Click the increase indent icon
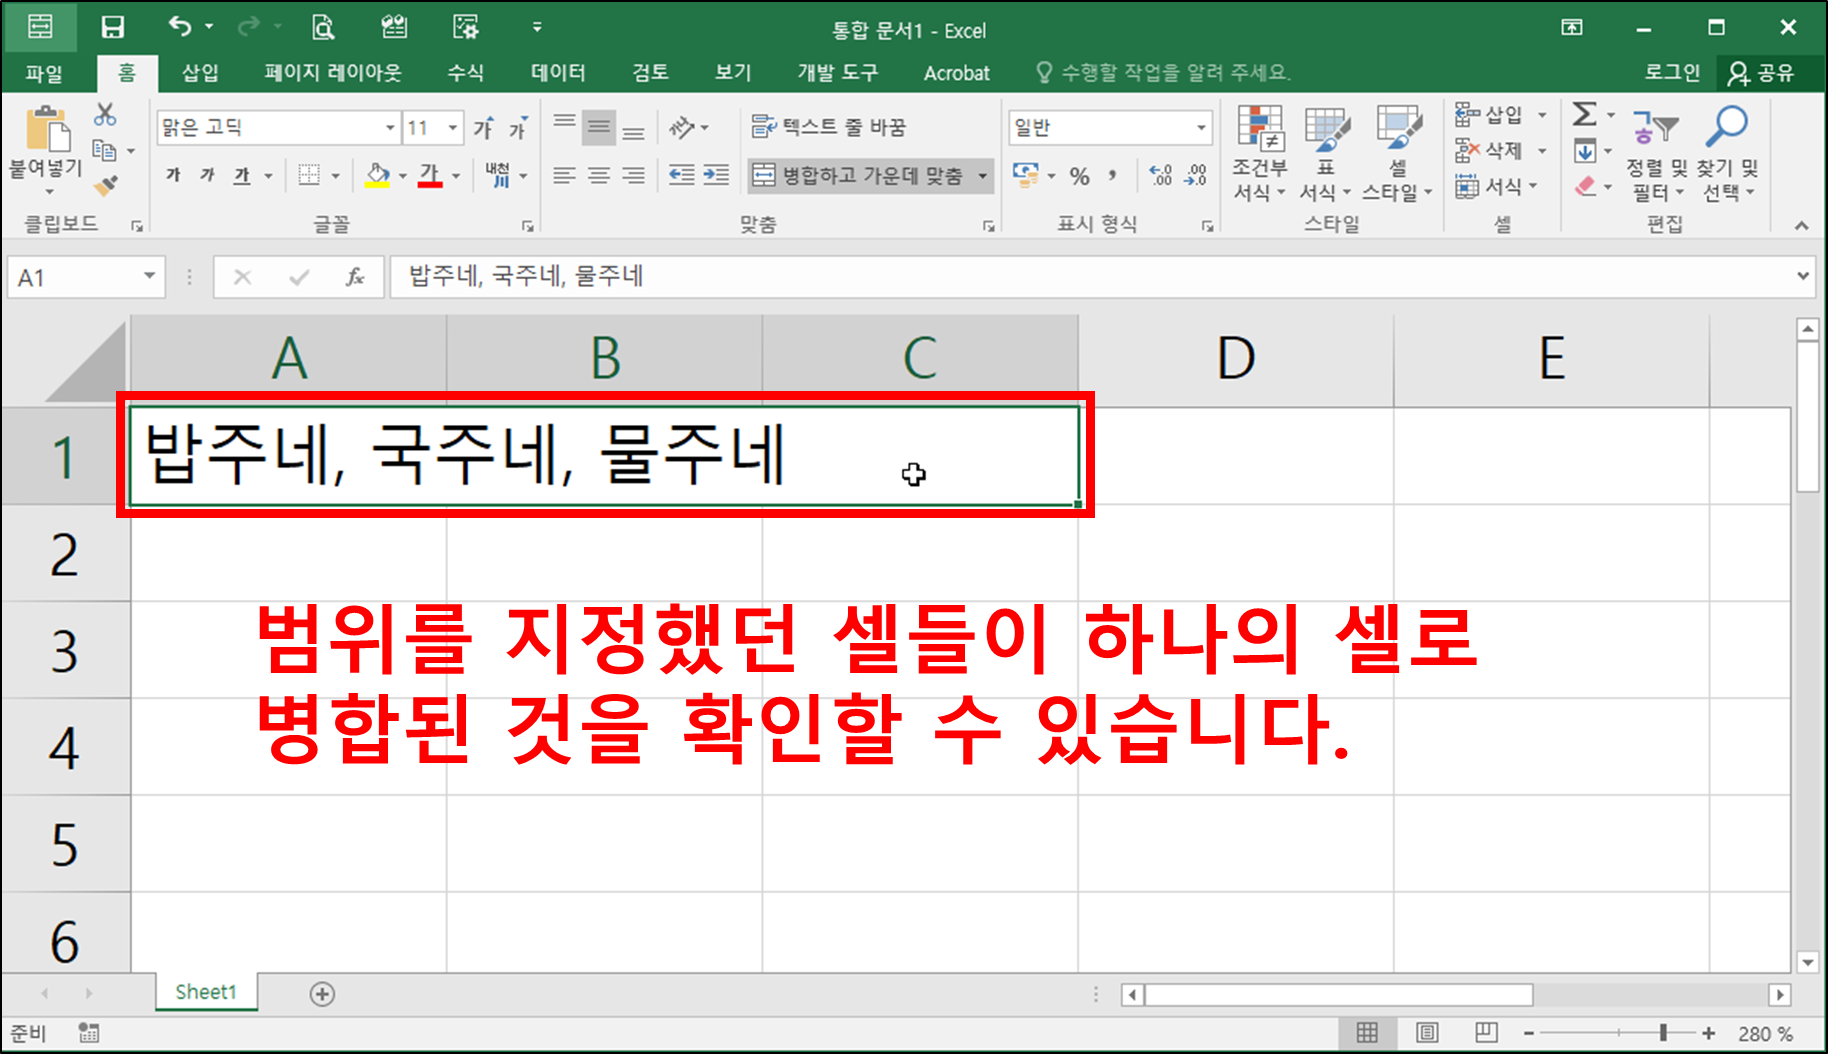This screenshot has width=1828, height=1054. tap(716, 176)
